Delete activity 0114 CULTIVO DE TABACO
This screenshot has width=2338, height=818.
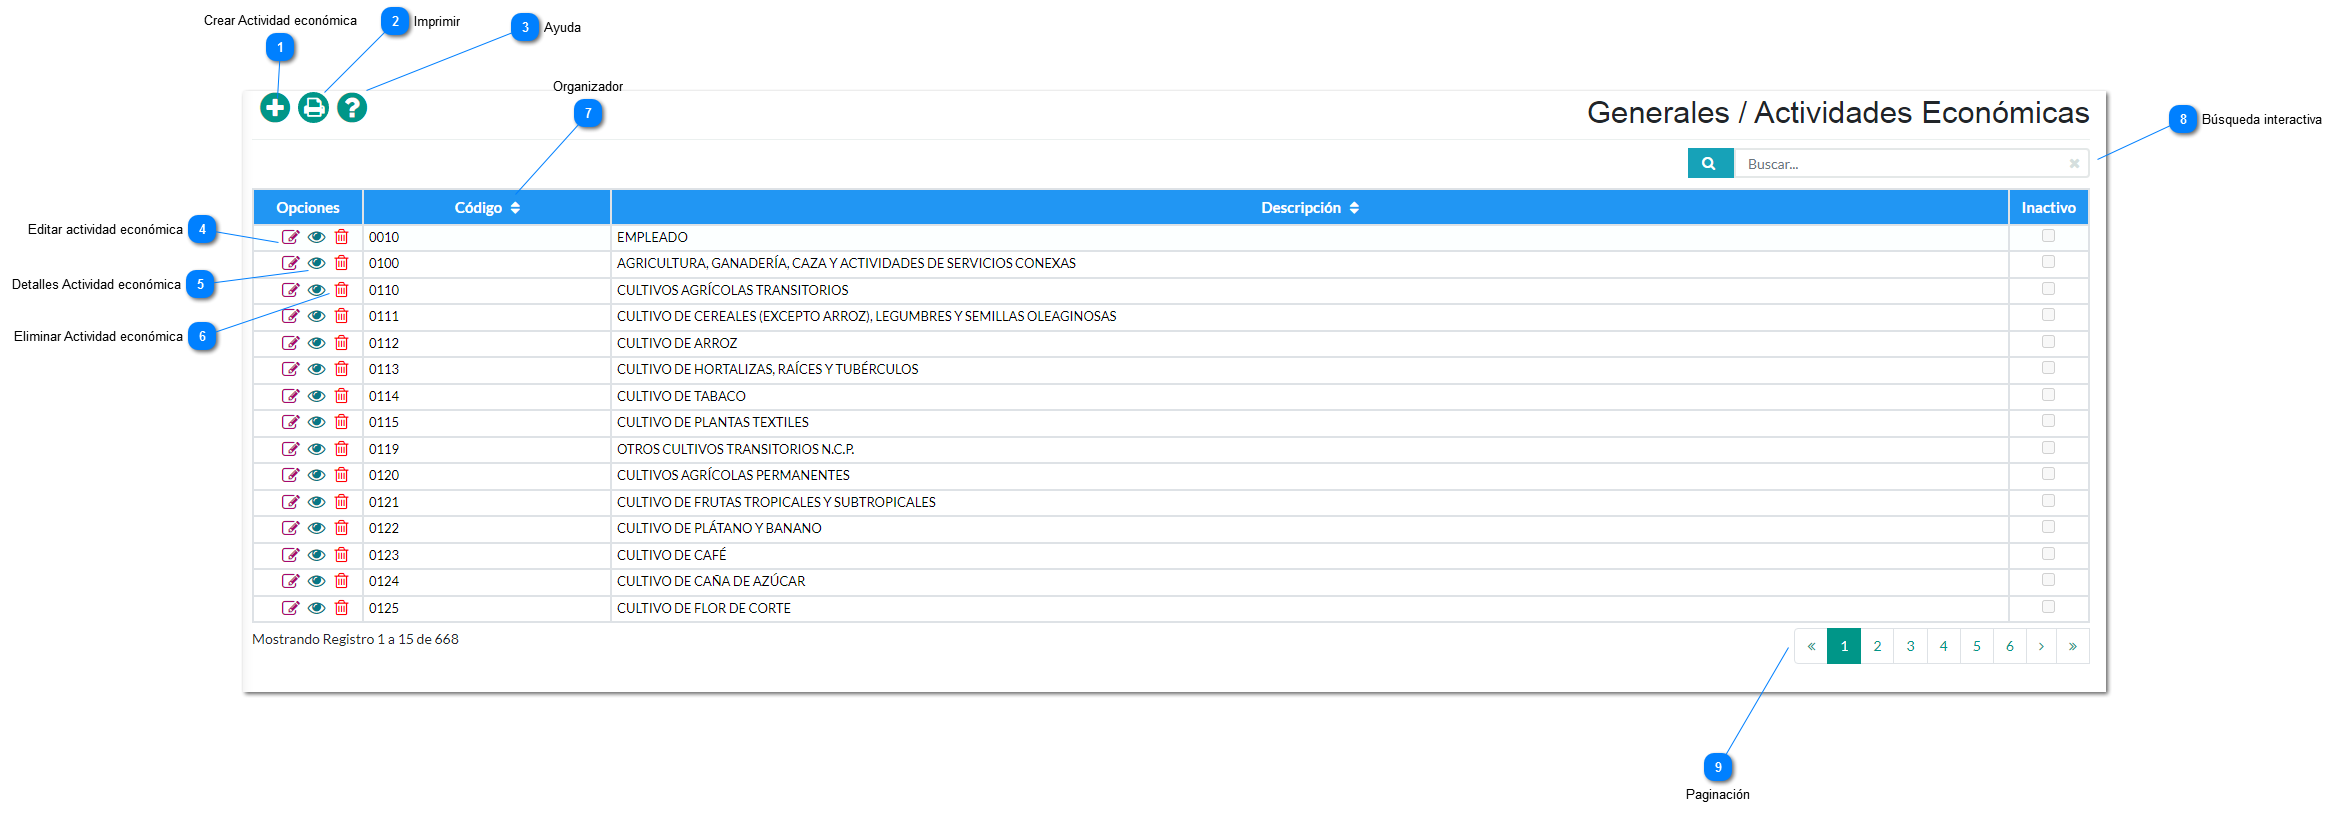click(342, 396)
